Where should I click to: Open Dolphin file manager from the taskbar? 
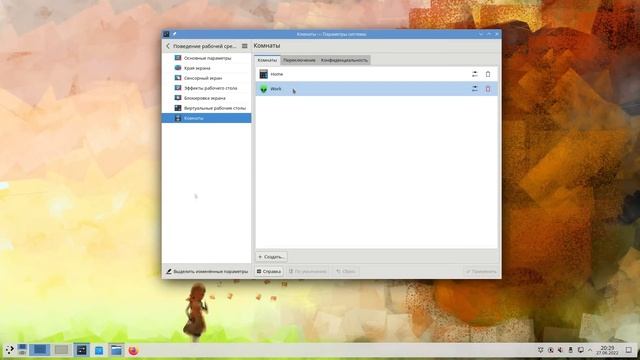coord(116,350)
